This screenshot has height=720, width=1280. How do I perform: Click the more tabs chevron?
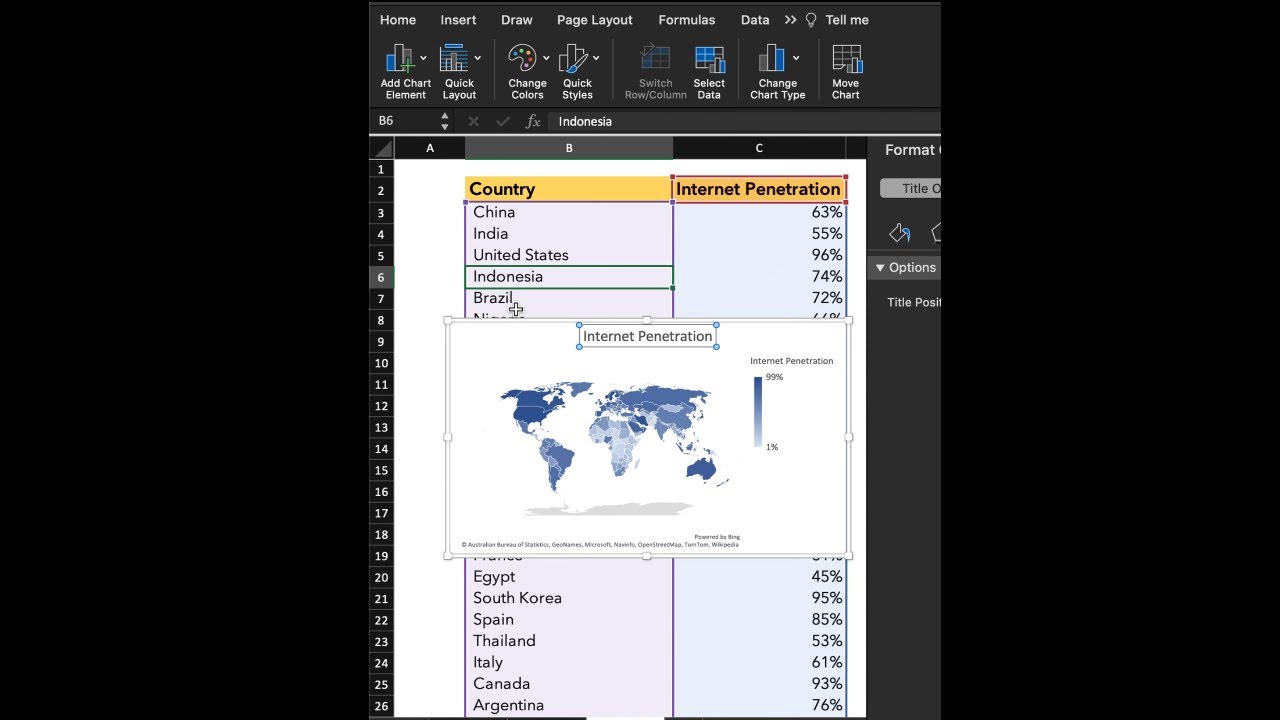pos(790,20)
